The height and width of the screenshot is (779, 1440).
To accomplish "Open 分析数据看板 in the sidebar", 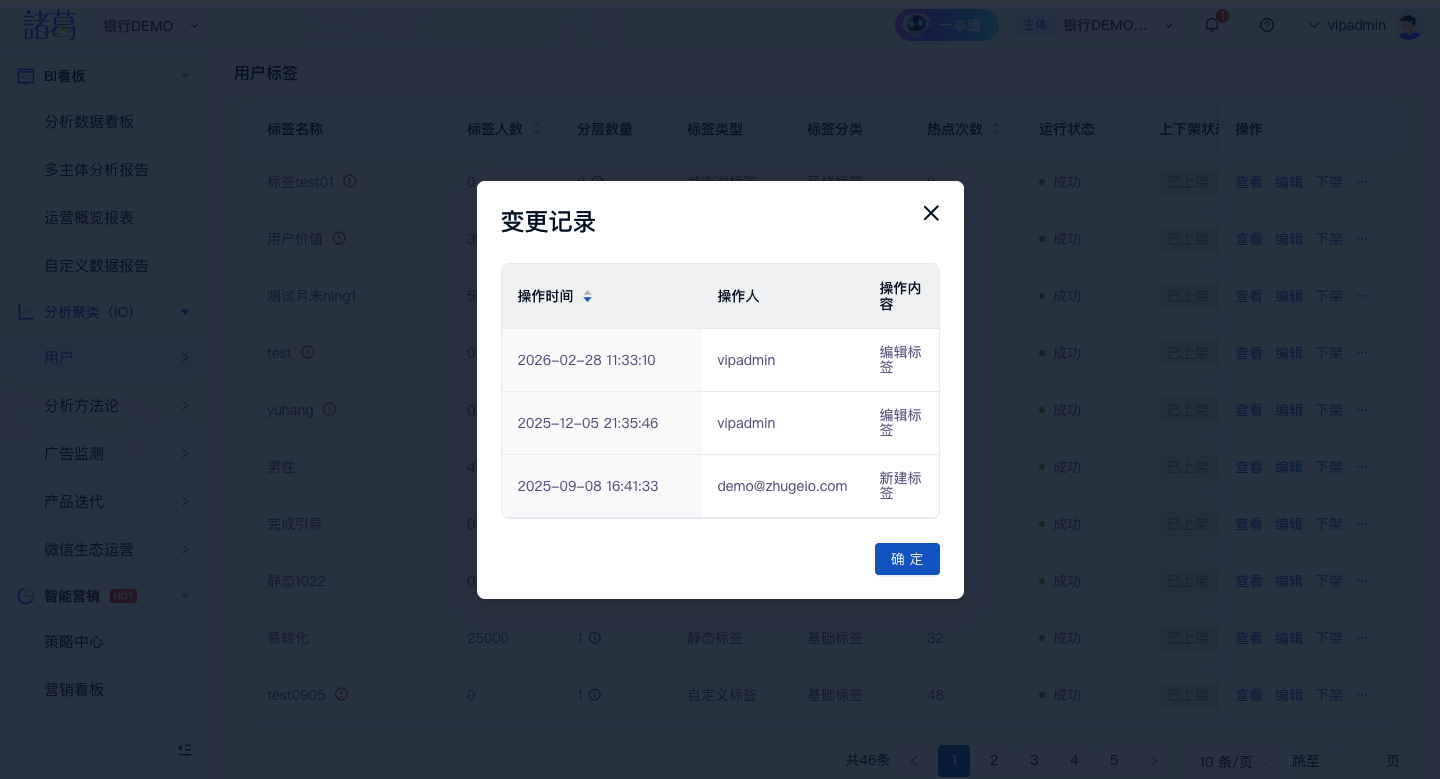I will (89, 122).
